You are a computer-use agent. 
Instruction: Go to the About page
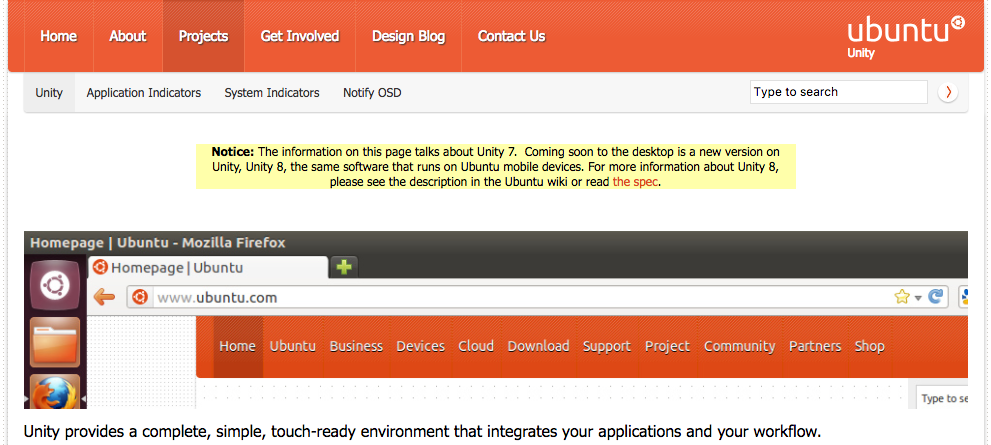coord(128,36)
